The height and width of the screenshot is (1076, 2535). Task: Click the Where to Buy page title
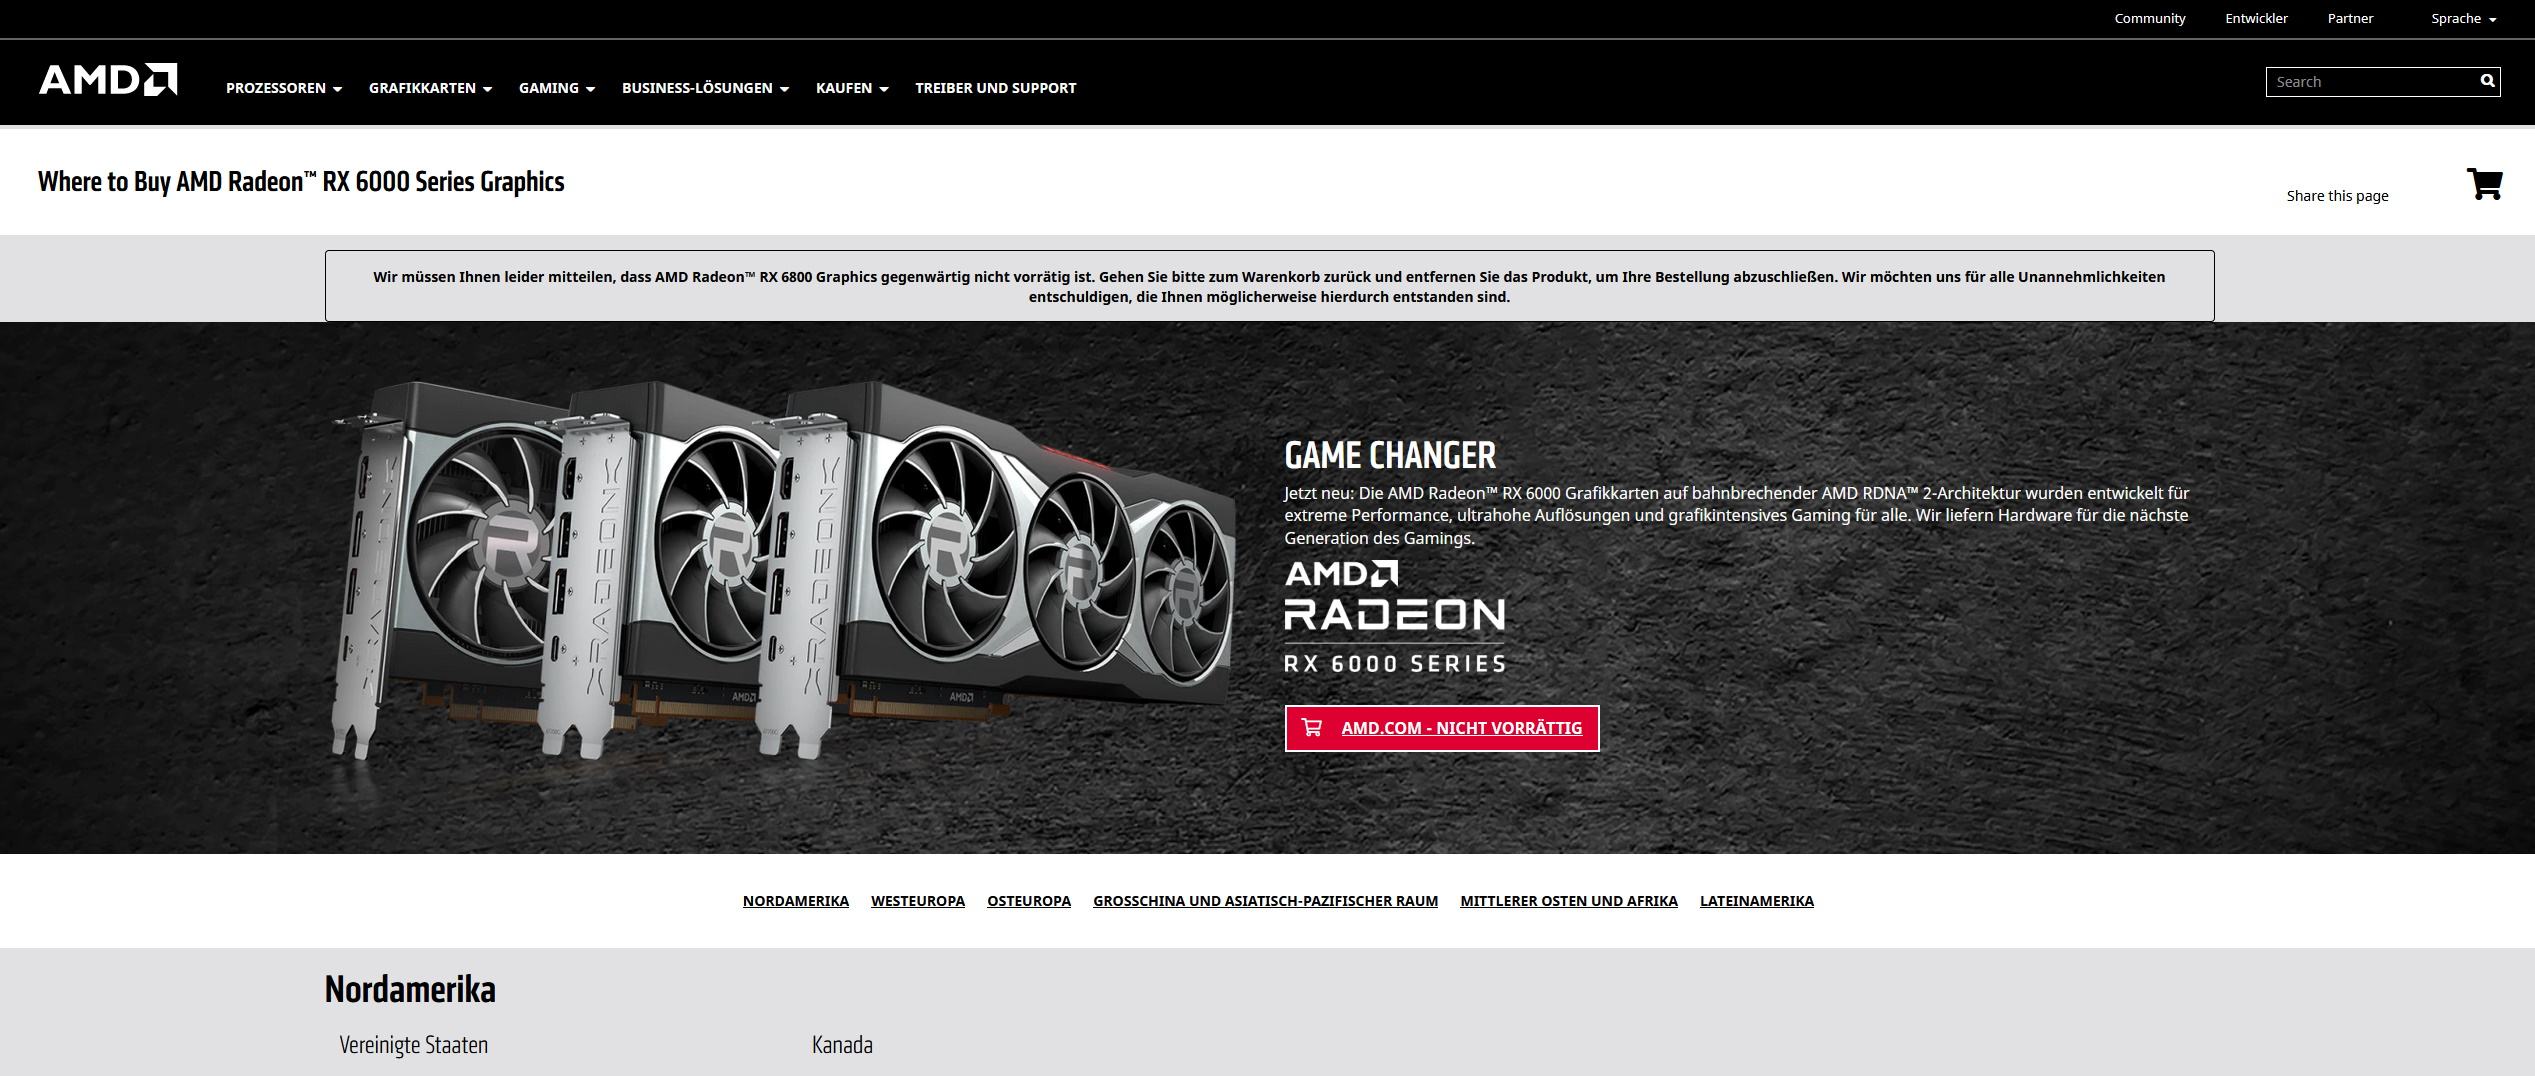pos(301,181)
